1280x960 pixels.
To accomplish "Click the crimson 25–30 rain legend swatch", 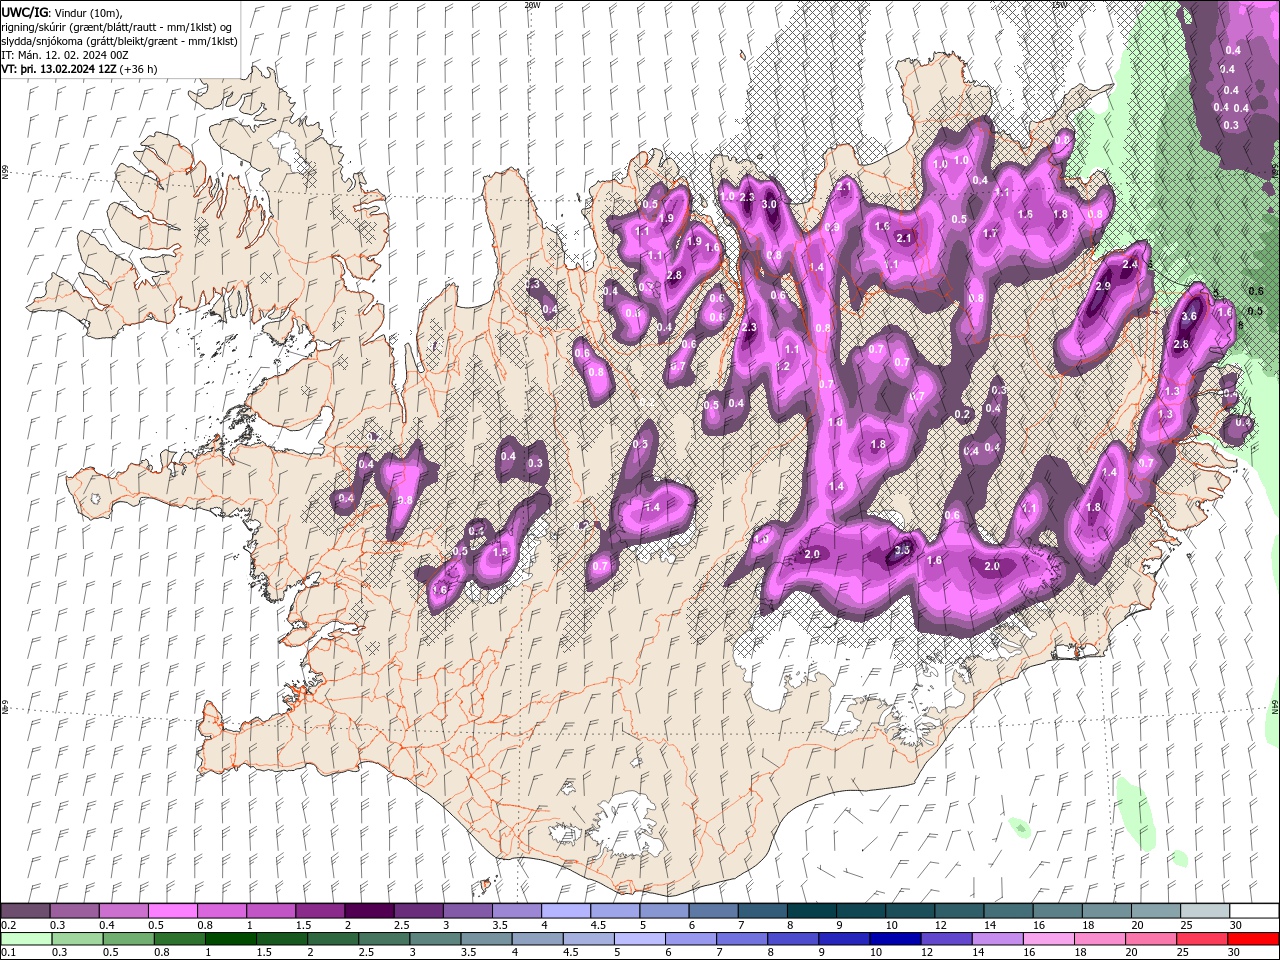I will click(1202, 939).
